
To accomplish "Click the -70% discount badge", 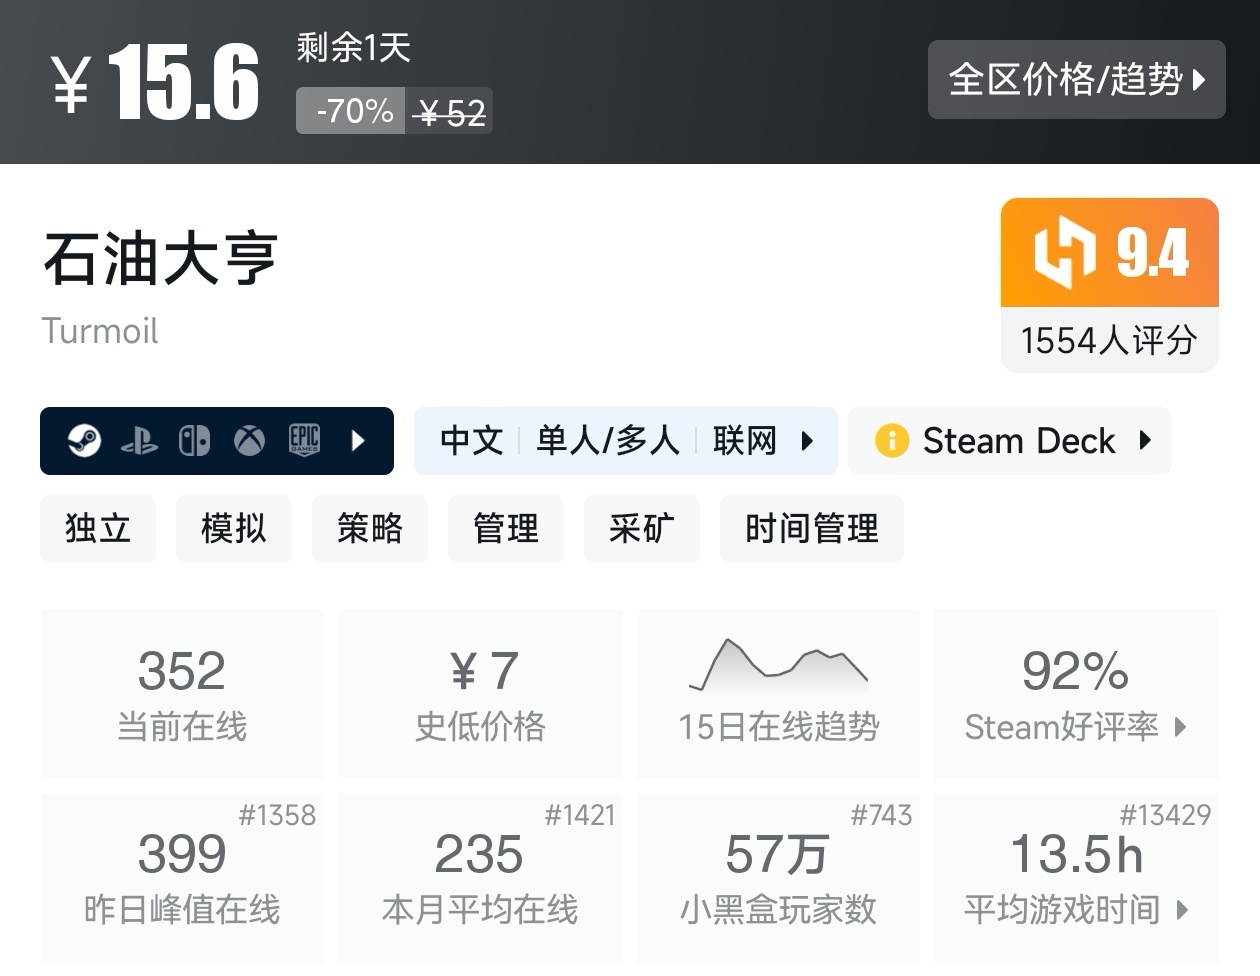I will pyautogui.click(x=349, y=111).
